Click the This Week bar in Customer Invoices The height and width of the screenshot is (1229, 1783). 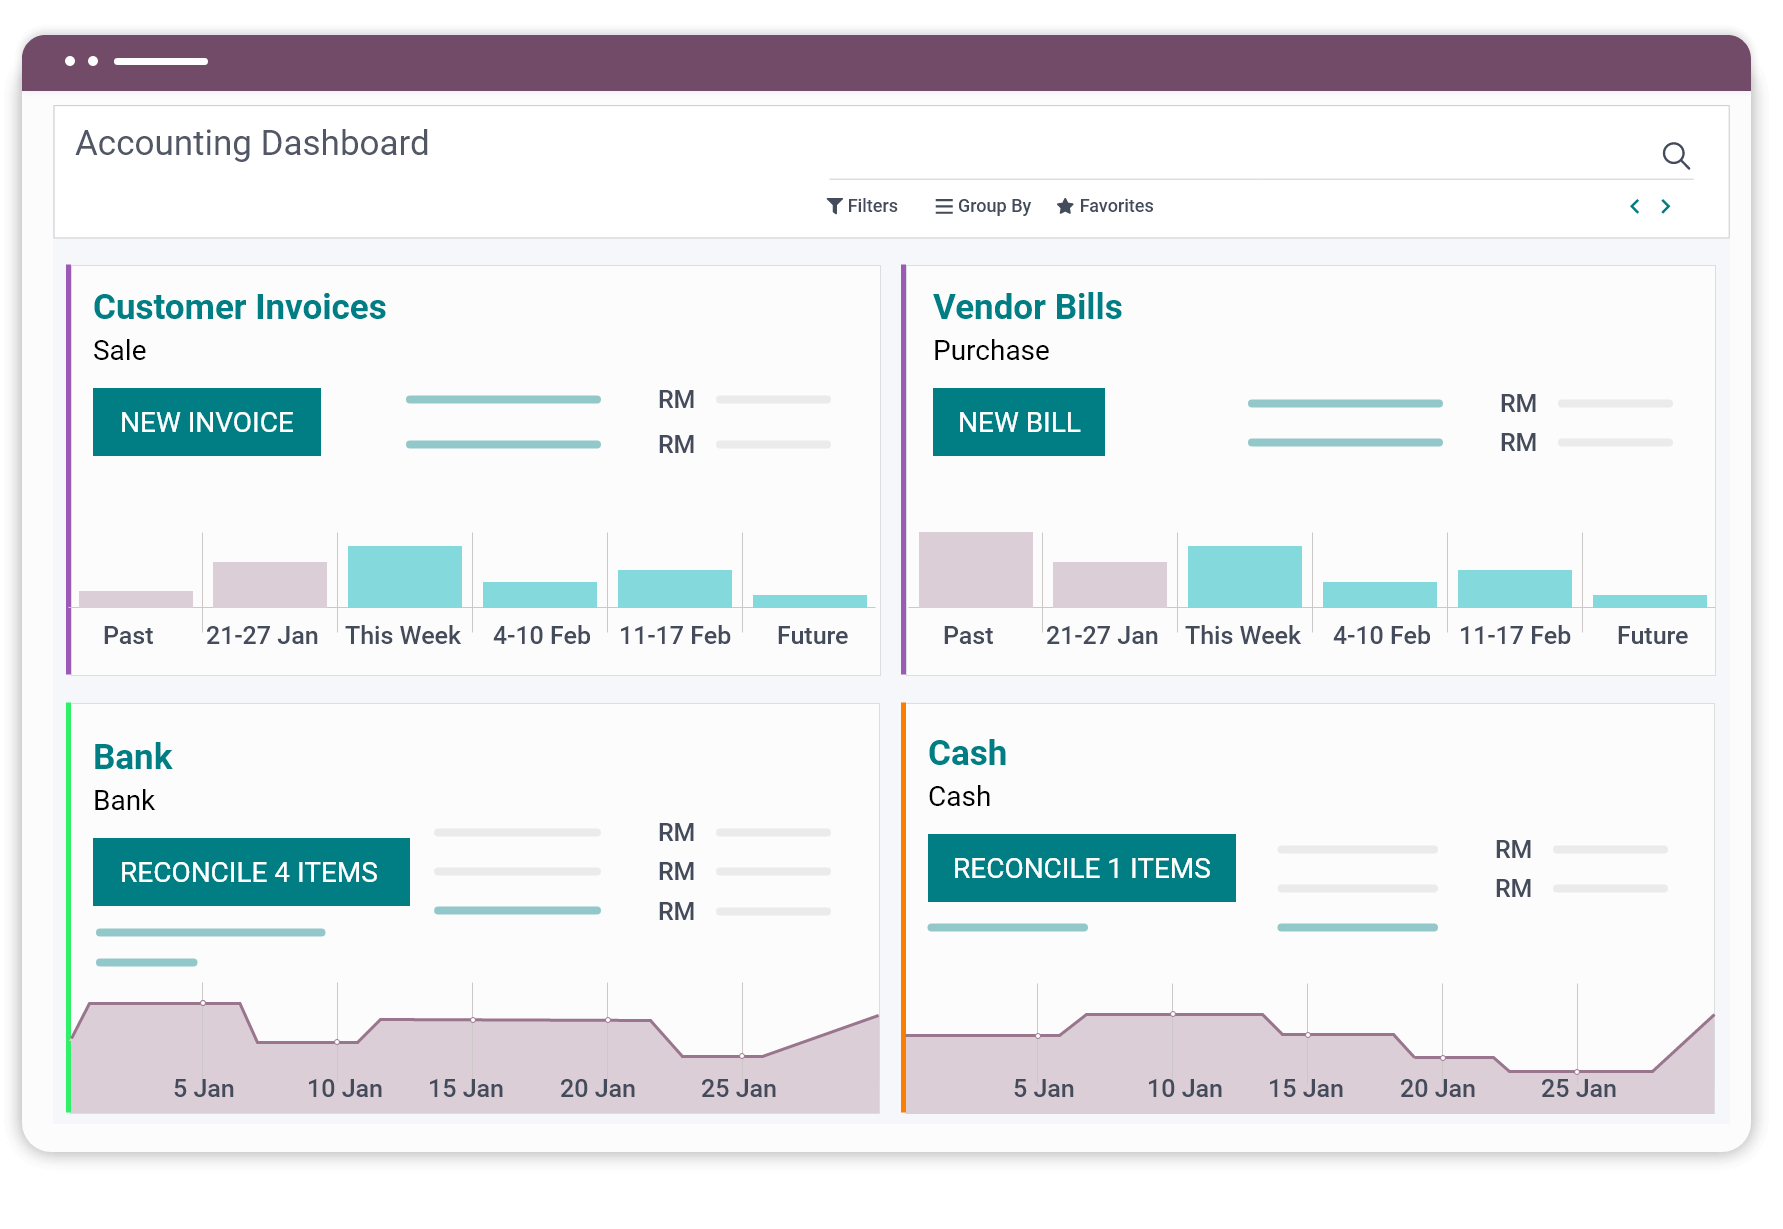pyautogui.click(x=403, y=578)
